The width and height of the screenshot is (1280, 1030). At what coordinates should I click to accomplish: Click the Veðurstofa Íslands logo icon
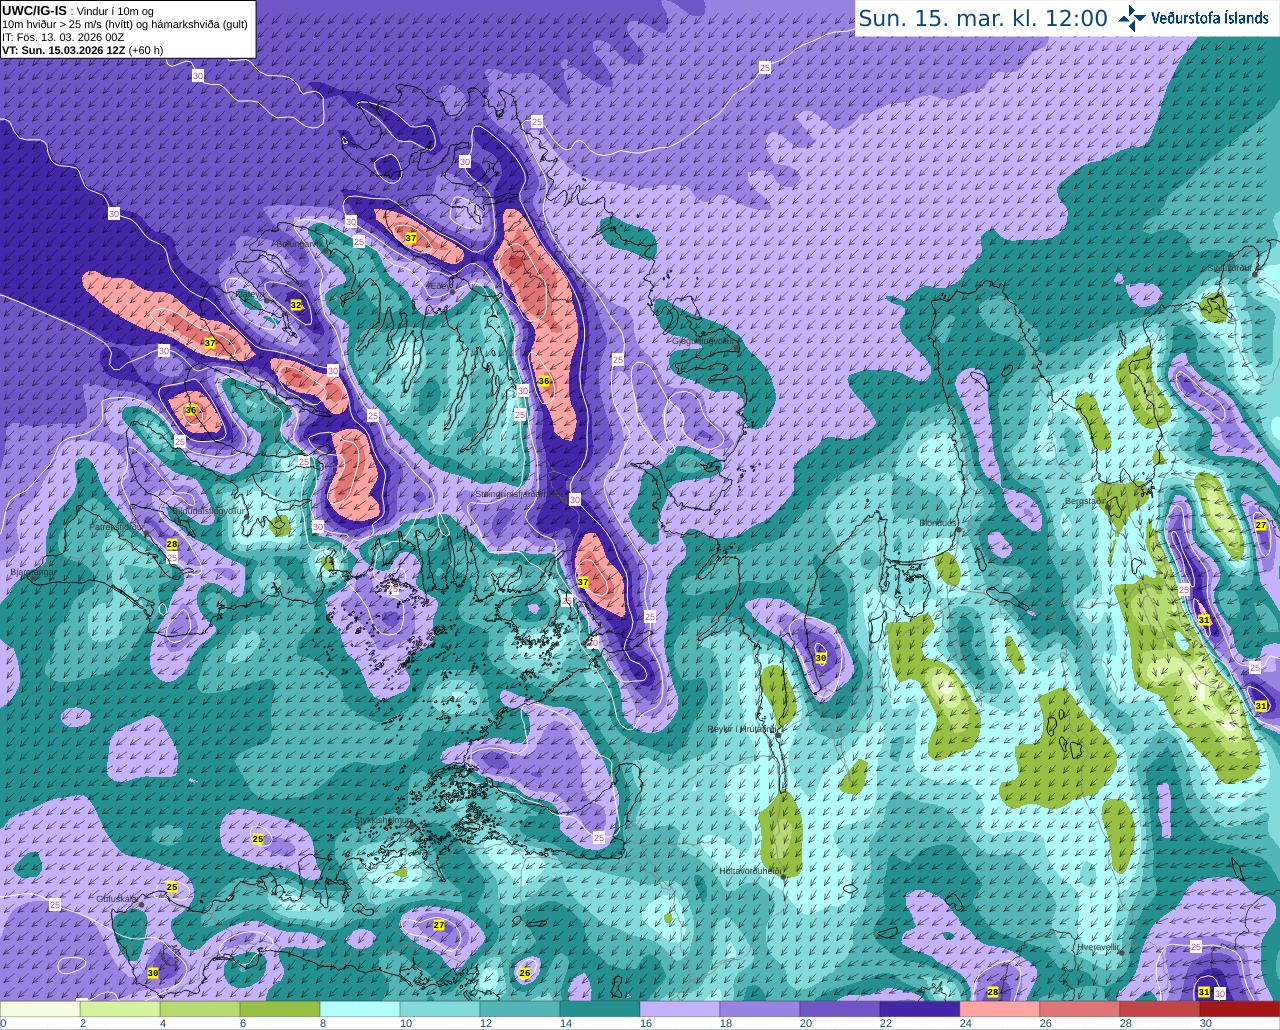pos(1132,18)
